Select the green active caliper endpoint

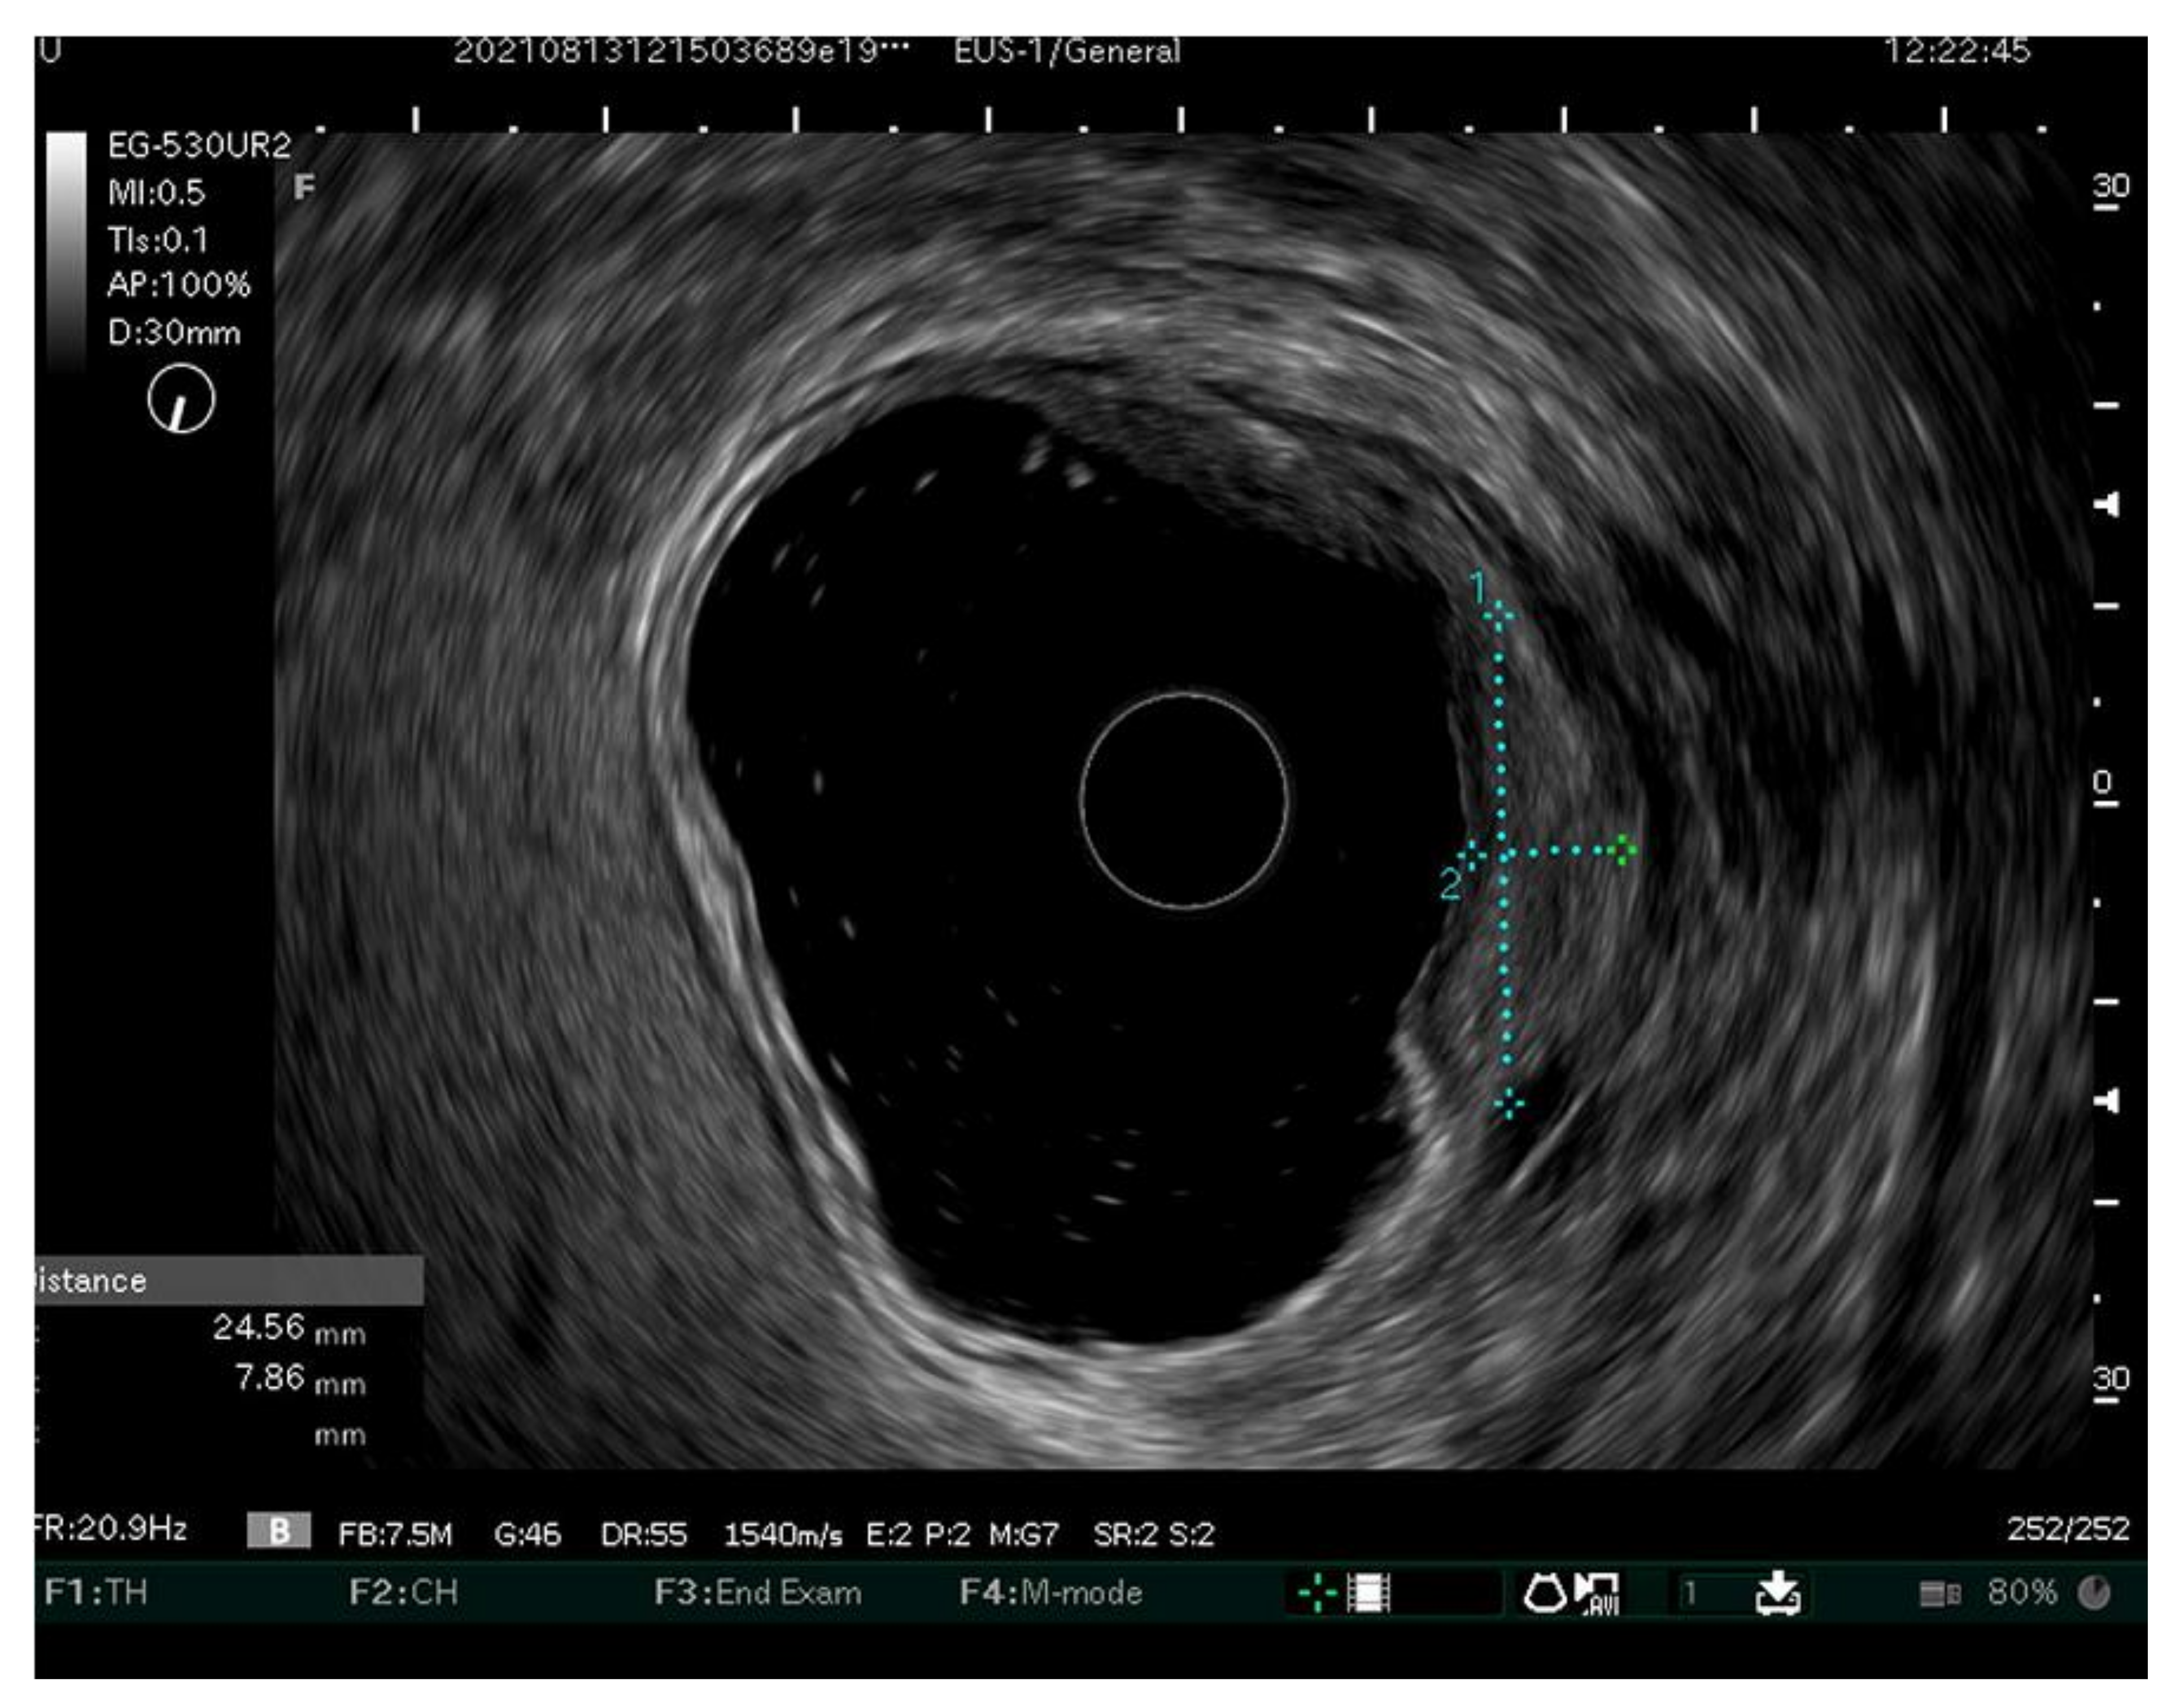point(1623,850)
